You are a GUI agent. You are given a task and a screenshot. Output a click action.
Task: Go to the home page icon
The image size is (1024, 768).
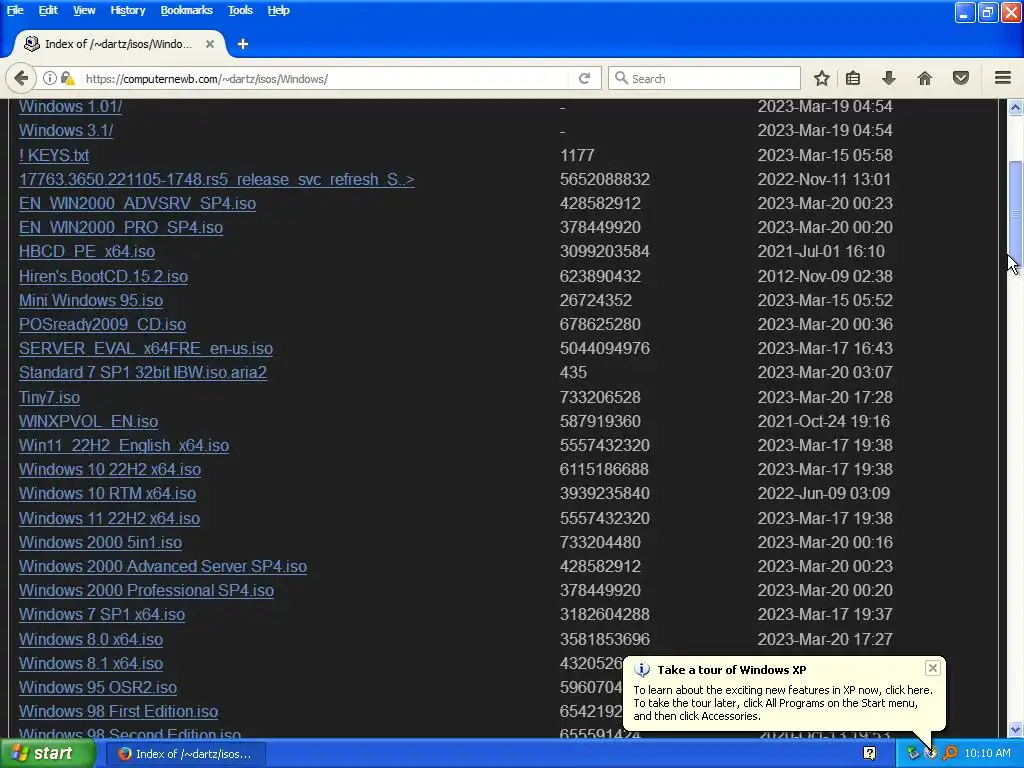(925, 78)
